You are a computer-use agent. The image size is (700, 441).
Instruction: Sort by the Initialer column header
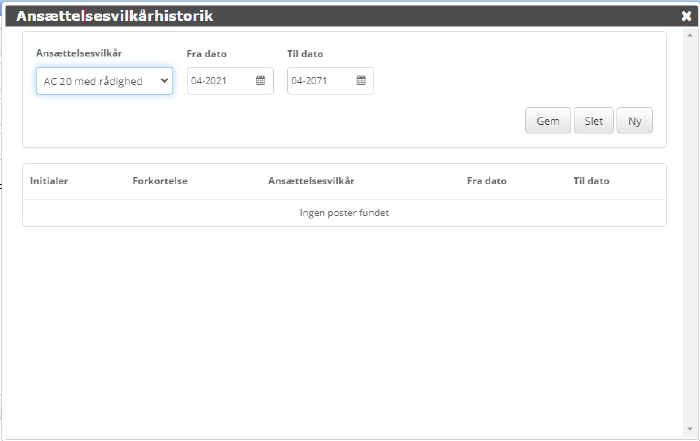tap(49, 181)
